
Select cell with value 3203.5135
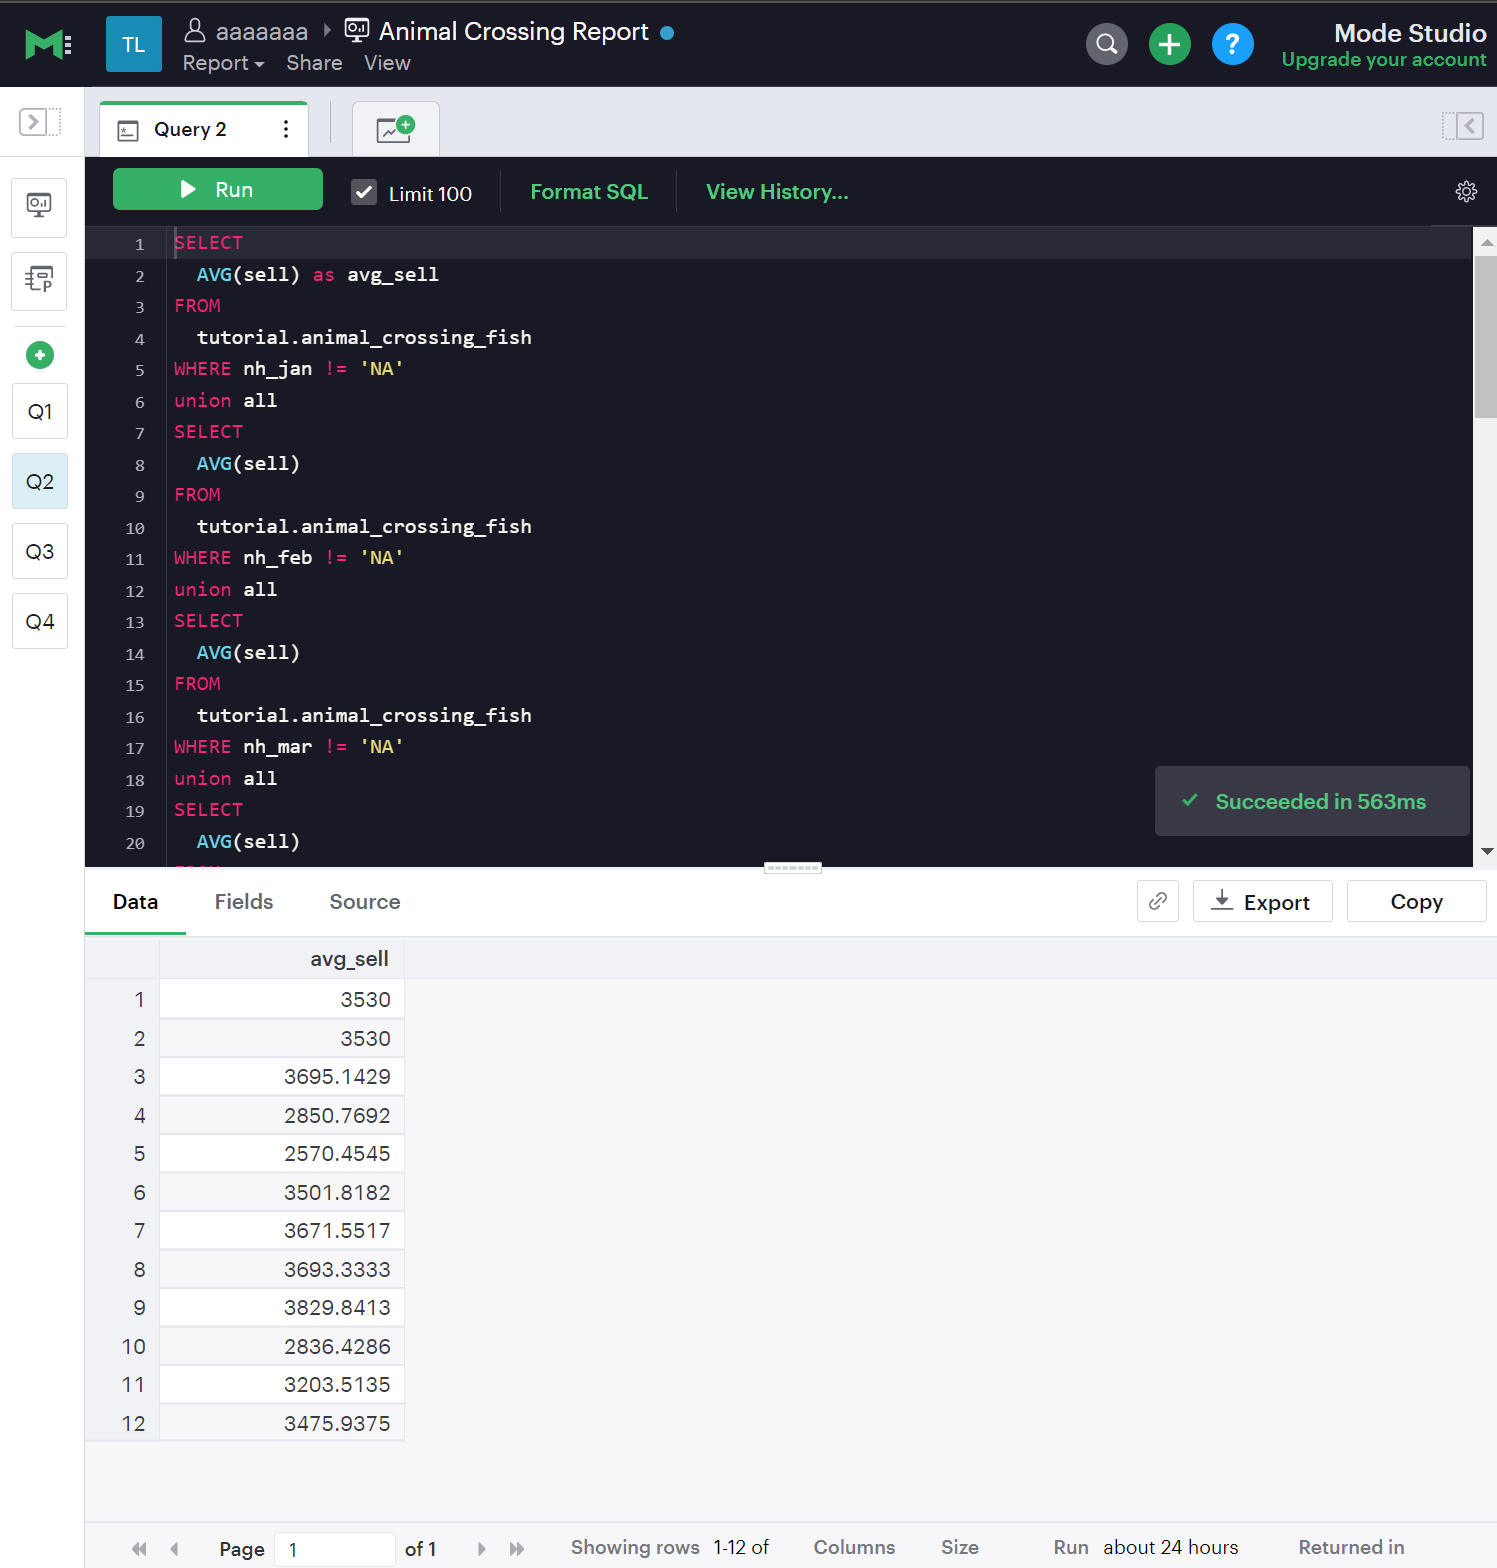[x=282, y=1385]
